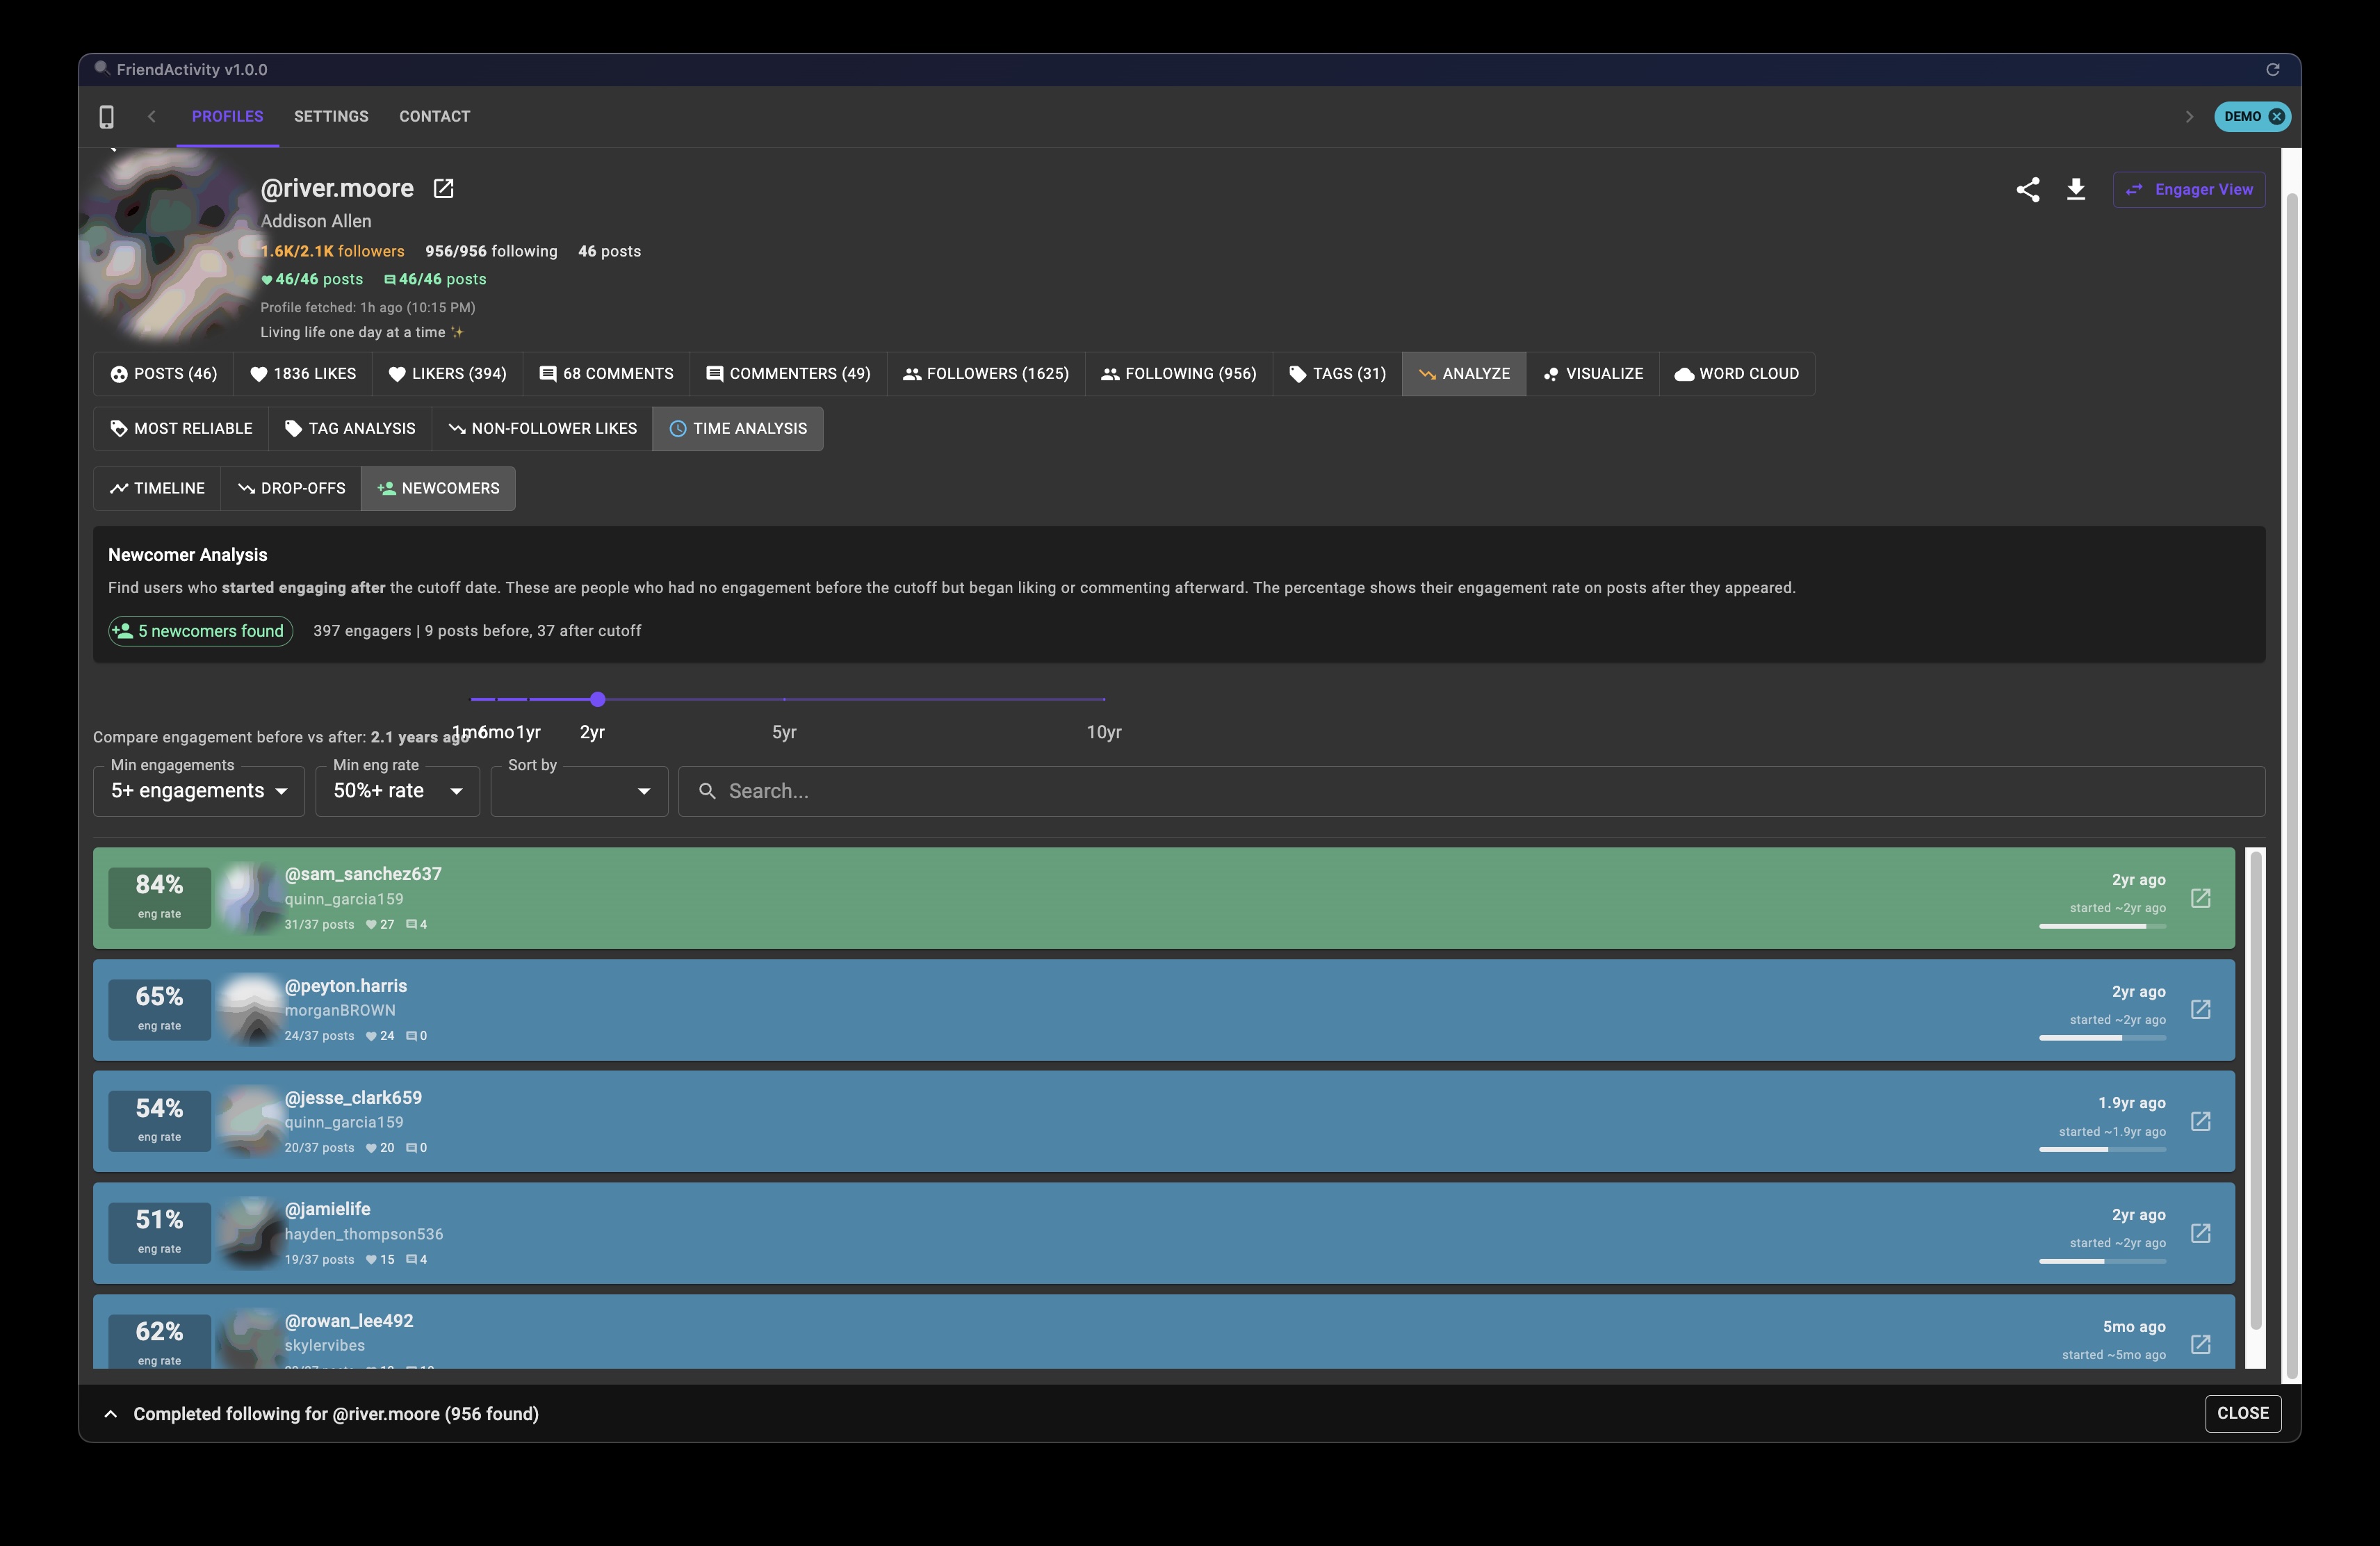This screenshot has height=1546, width=2380.
Task: Click the refresh icon in title bar
Action: click(2274, 69)
